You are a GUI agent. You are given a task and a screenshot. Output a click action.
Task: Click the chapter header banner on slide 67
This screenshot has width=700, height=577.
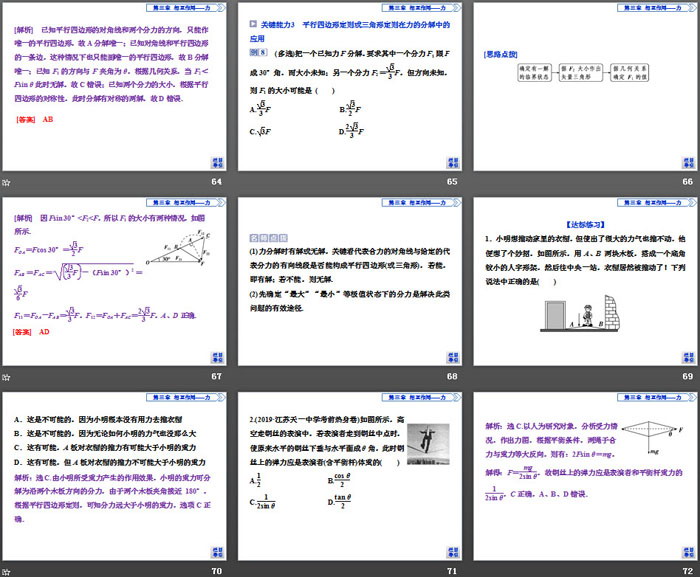186,202
